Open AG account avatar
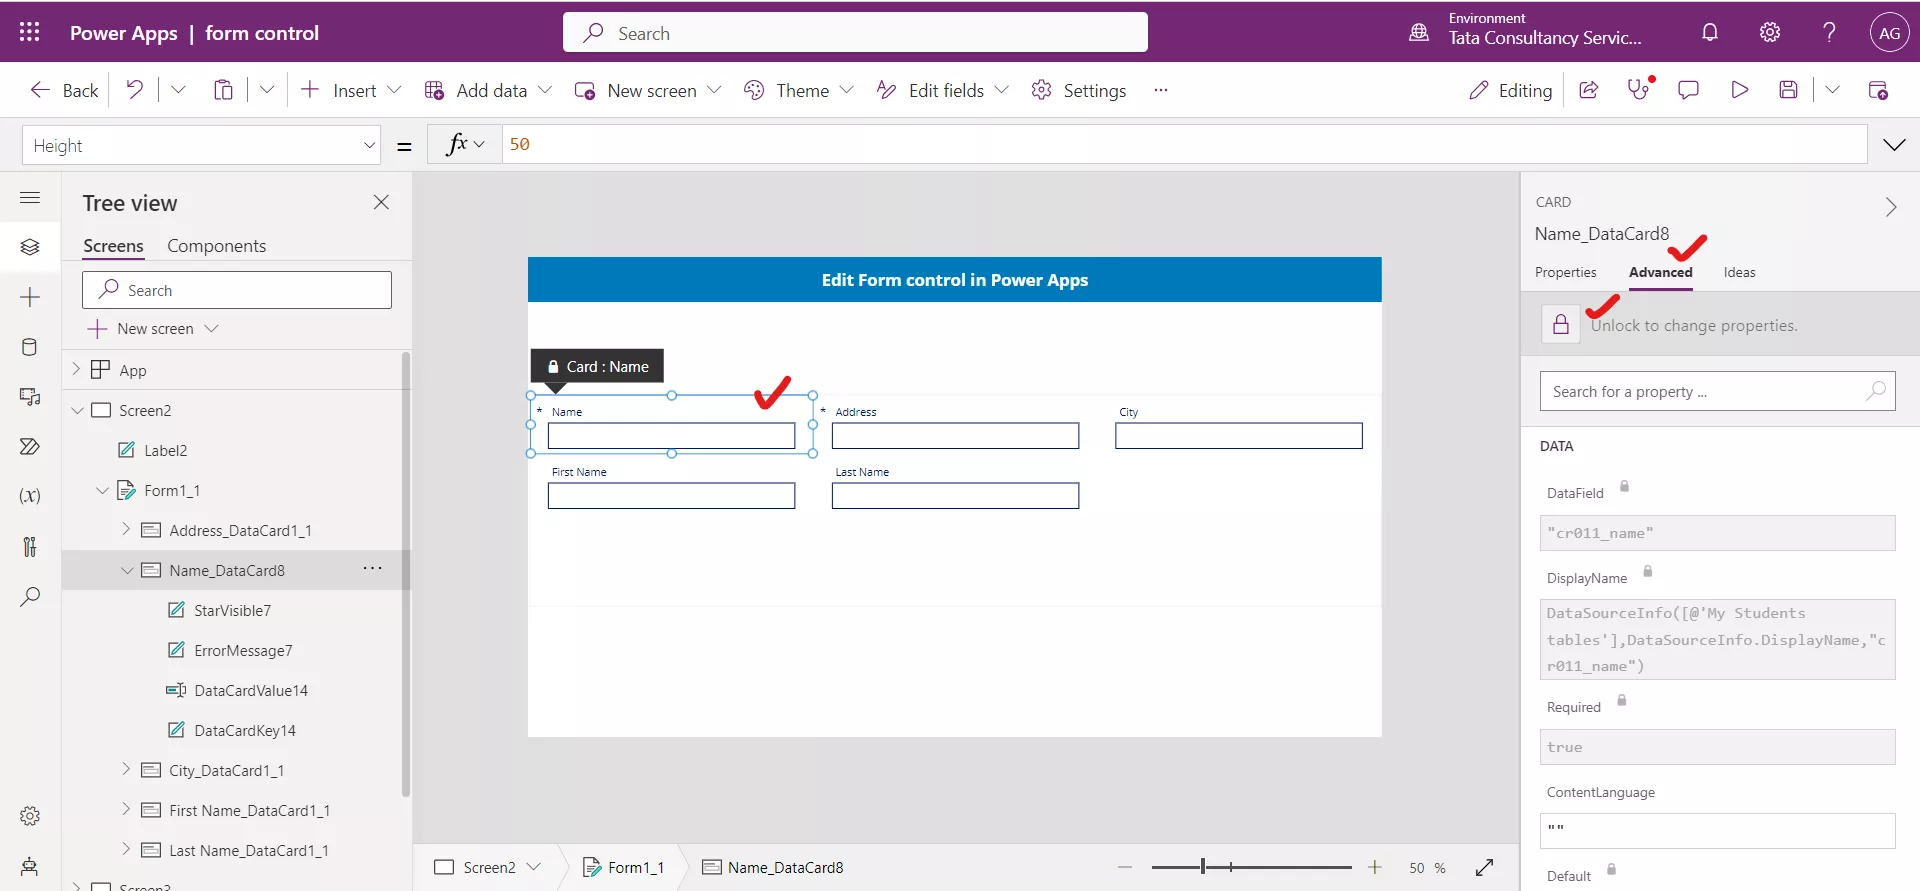The image size is (1920, 891). (1889, 32)
